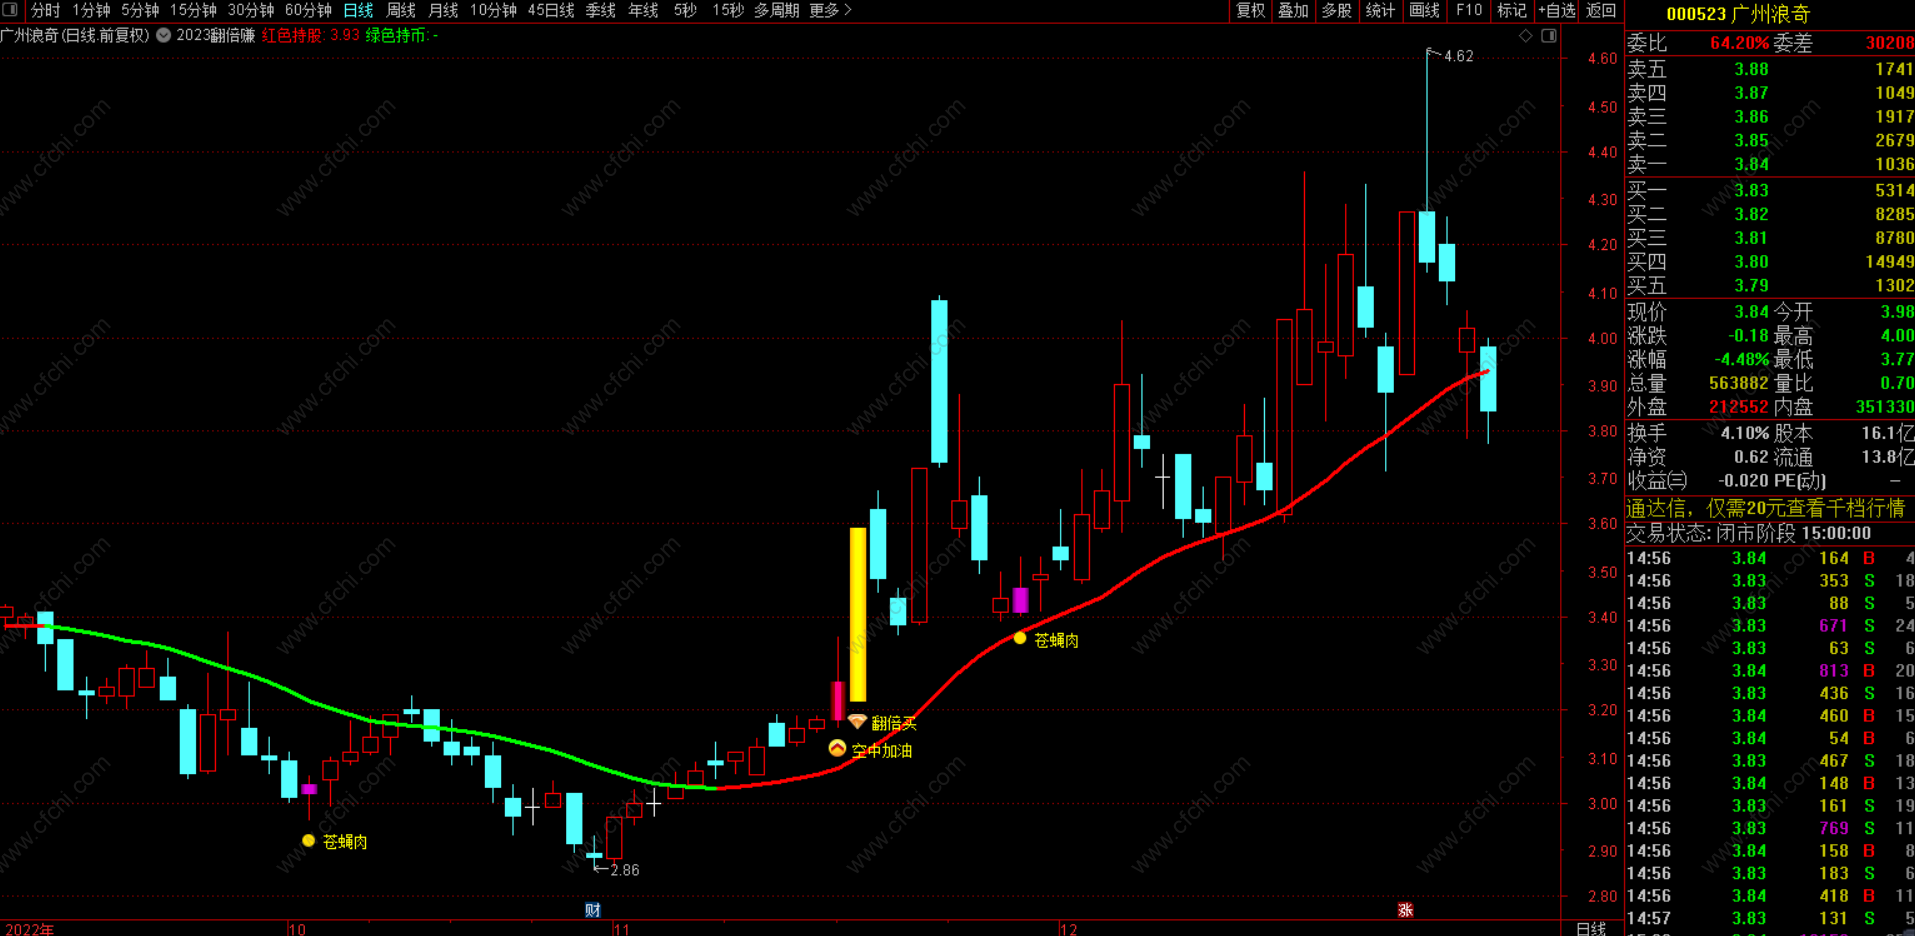Add stock via +自选 button
The height and width of the screenshot is (936, 1915).
[x=1556, y=10]
